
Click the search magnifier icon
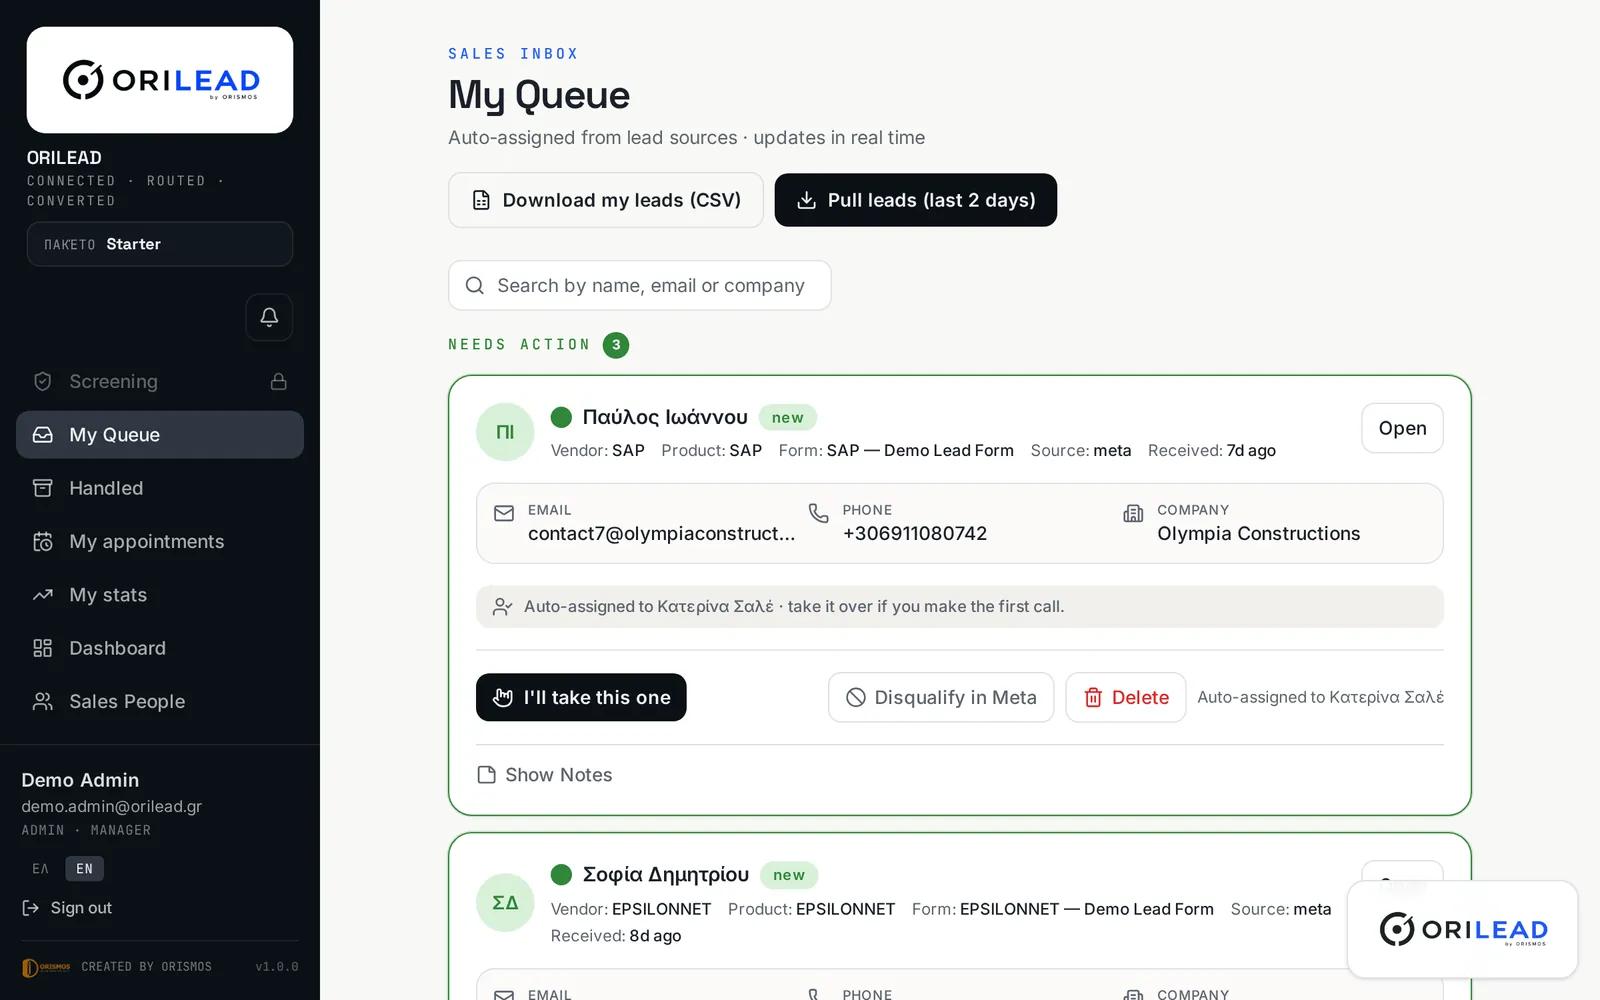475,286
